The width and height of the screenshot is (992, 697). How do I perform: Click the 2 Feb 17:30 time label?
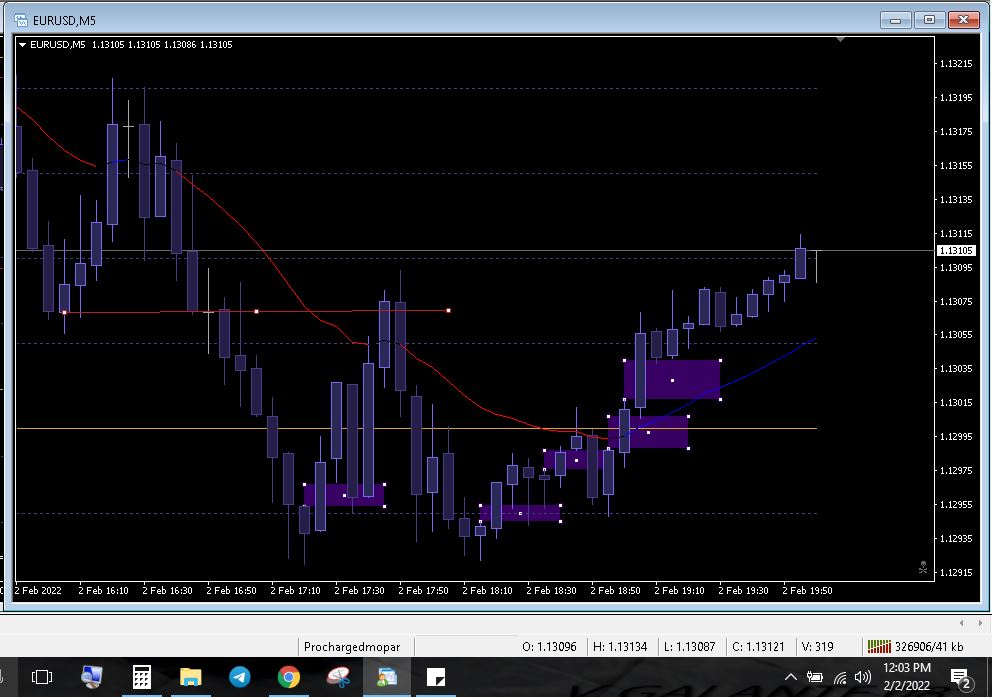click(359, 590)
